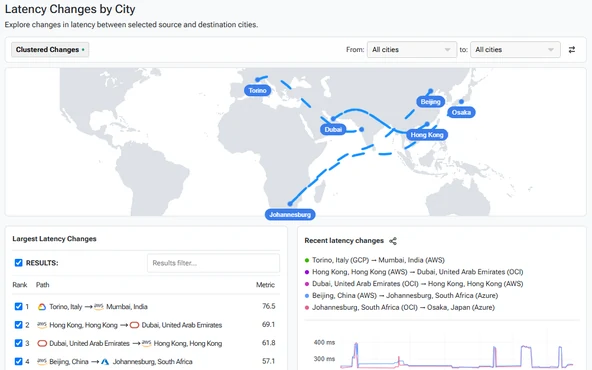Click the Rank column header
Image resolution: width=592 pixels, height=370 pixels.
[x=20, y=285]
